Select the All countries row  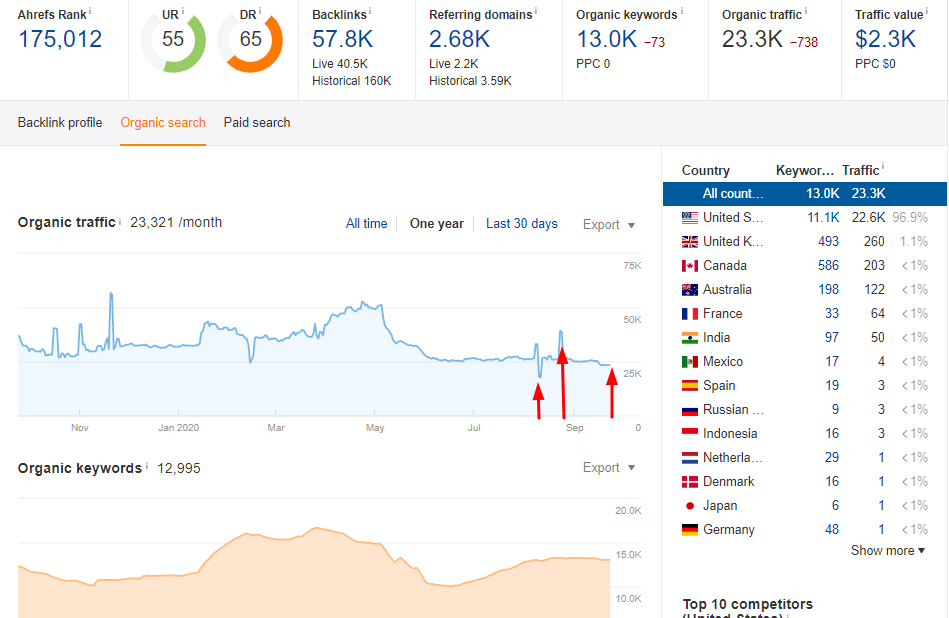tap(804, 194)
